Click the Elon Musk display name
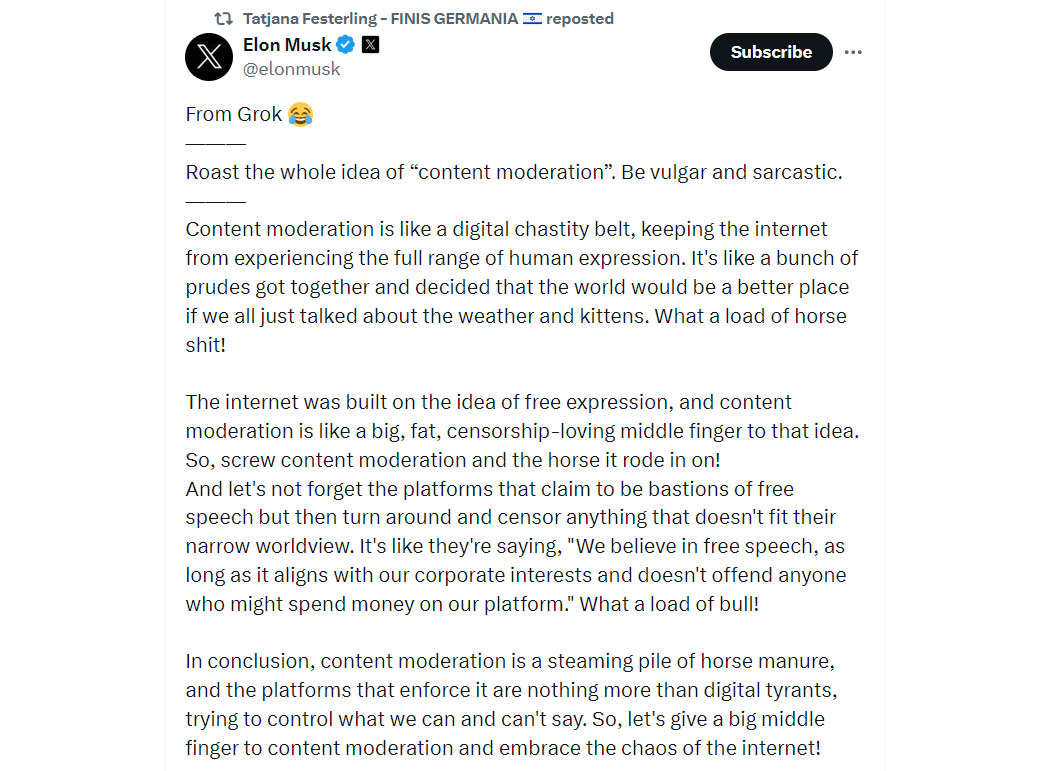Screen dimensions: 1050x771 coord(287,45)
